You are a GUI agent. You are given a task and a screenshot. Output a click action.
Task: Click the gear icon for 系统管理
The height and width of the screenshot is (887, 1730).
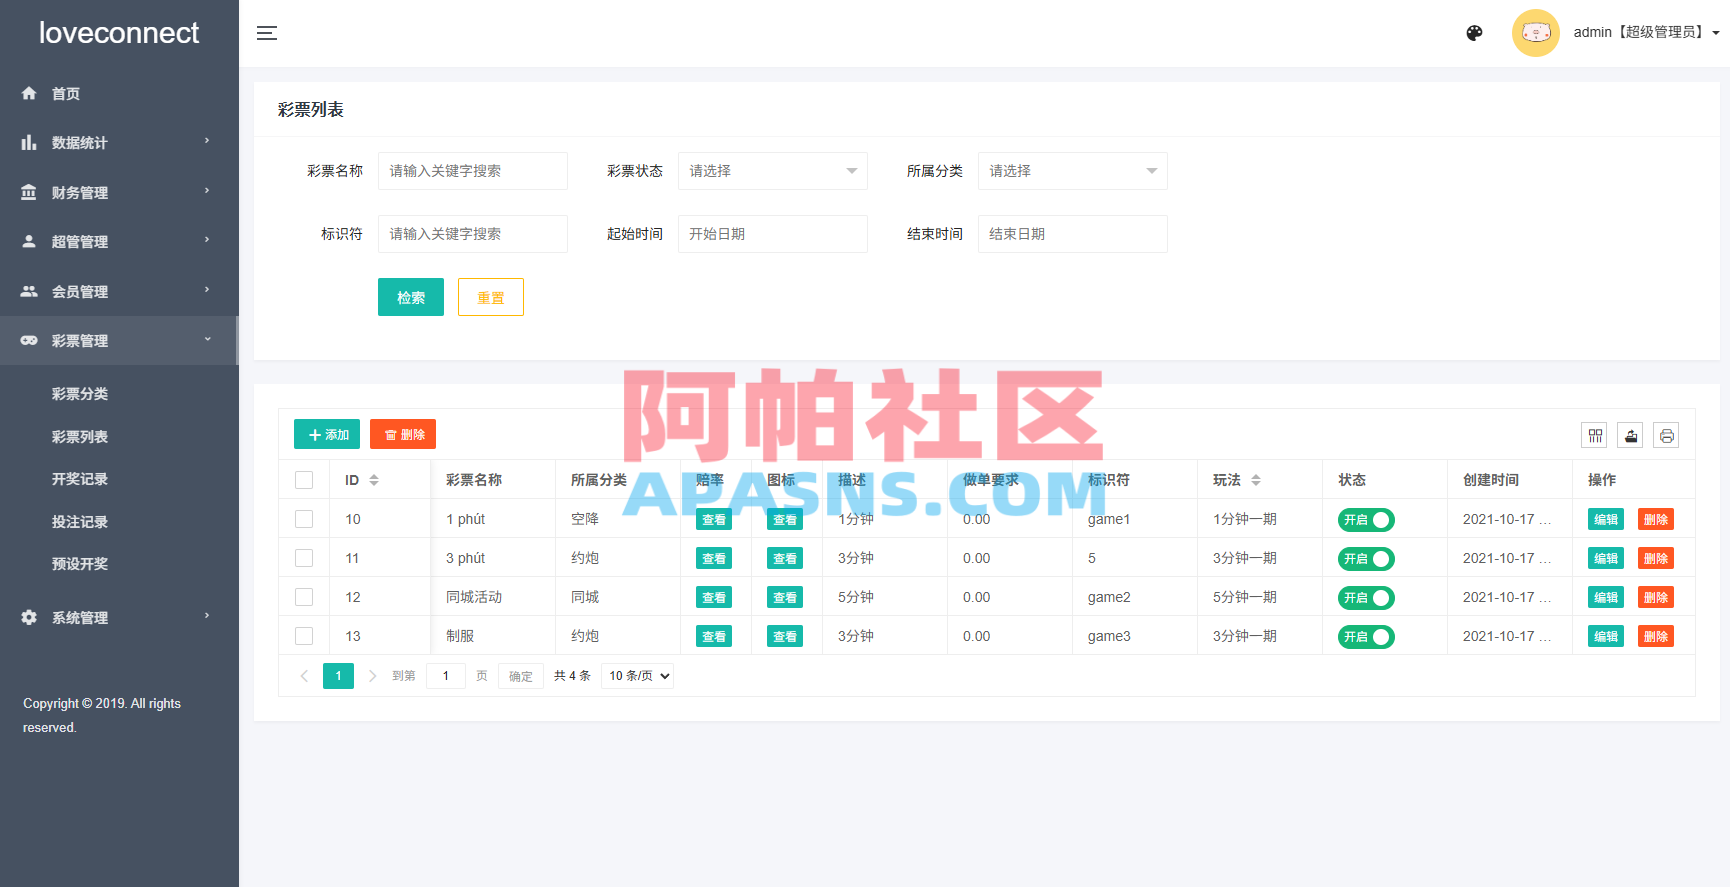coord(29,617)
